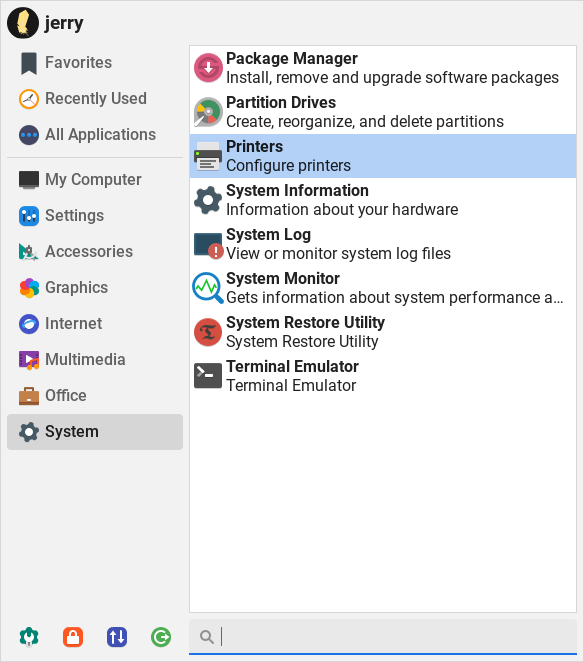Launch Terminal Emulator
Viewport: 584px width, 662px height.
[383, 376]
